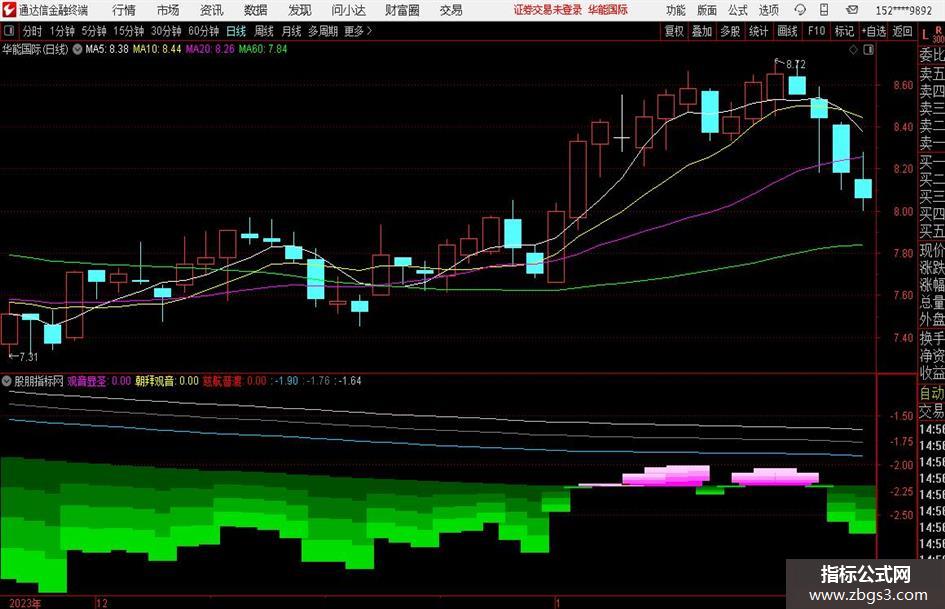
Task: Switch to 月线 monthly period
Action: click(292, 31)
